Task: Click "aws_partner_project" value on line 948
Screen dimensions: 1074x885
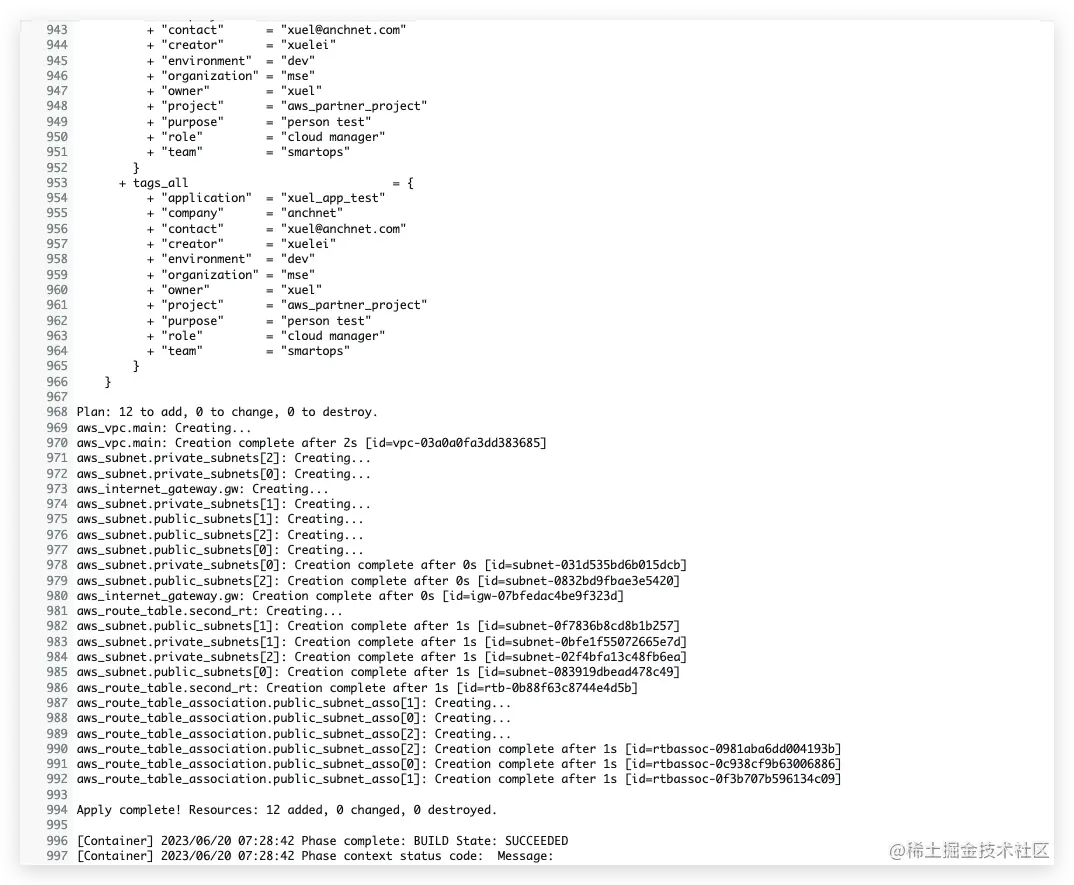Action: [354, 106]
